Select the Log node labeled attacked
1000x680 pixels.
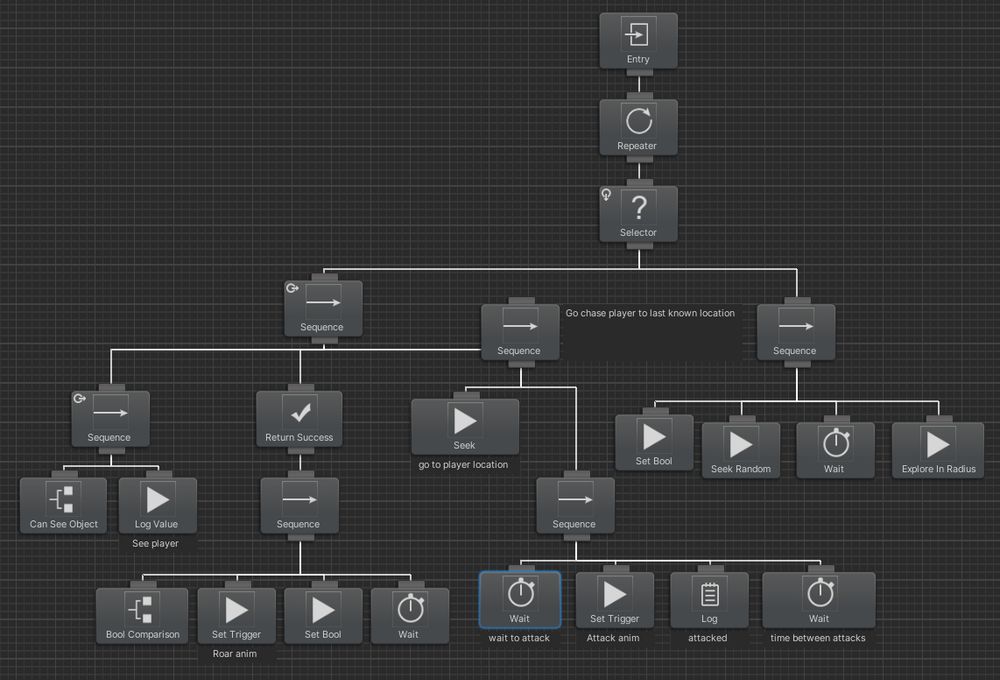coord(709,600)
